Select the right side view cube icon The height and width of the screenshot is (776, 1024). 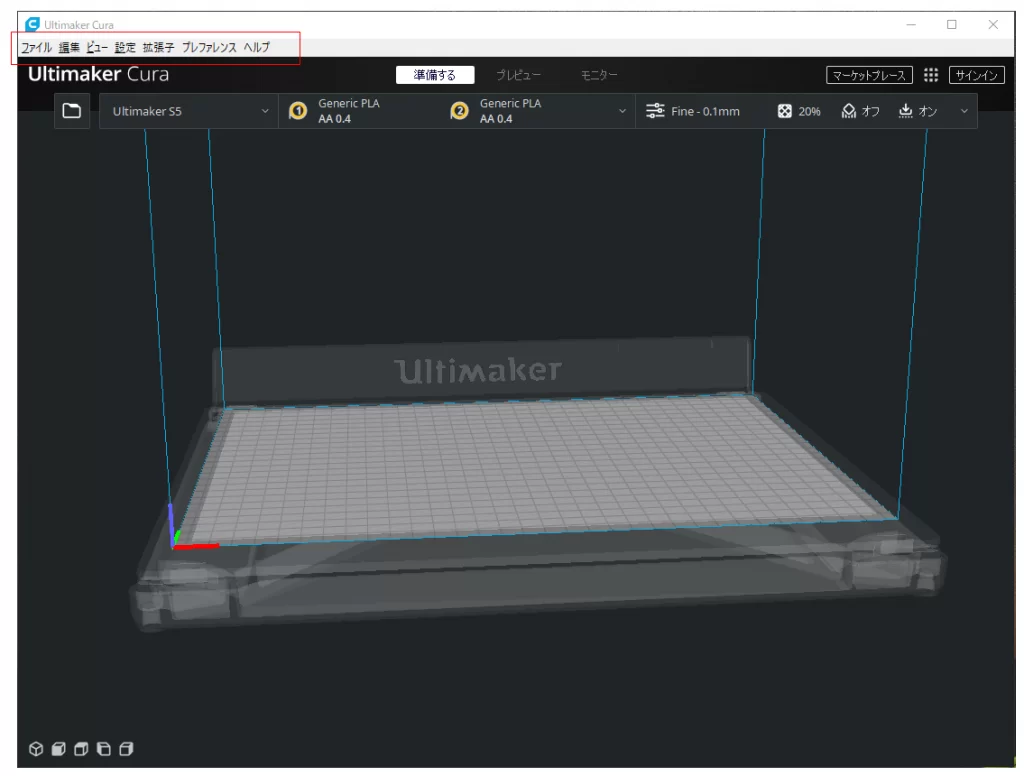pyautogui.click(x=126, y=749)
